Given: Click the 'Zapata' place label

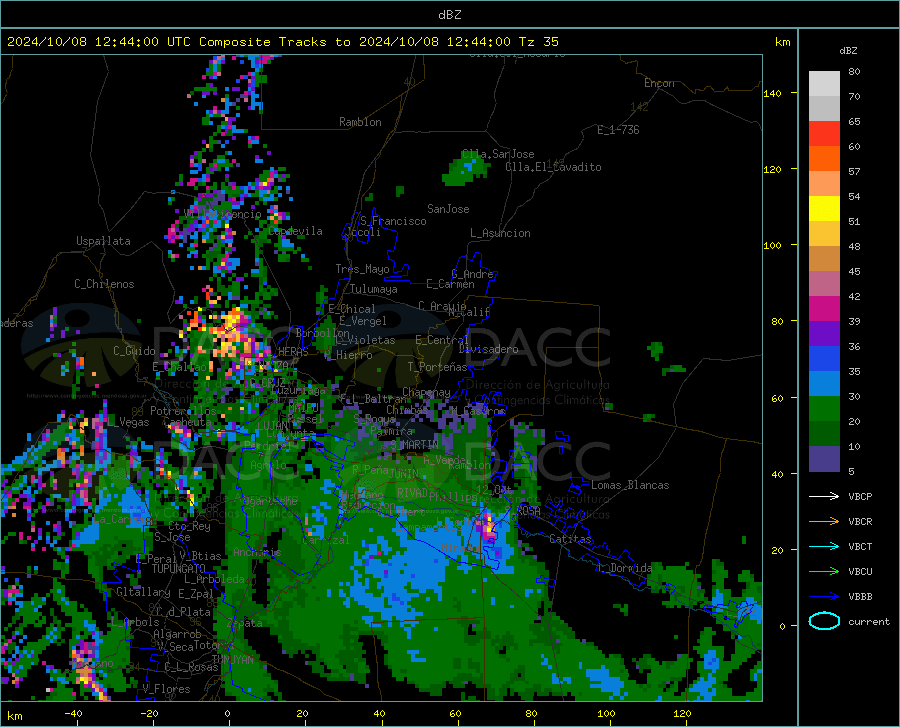Looking at the screenshot, I should tap(245, 623).
